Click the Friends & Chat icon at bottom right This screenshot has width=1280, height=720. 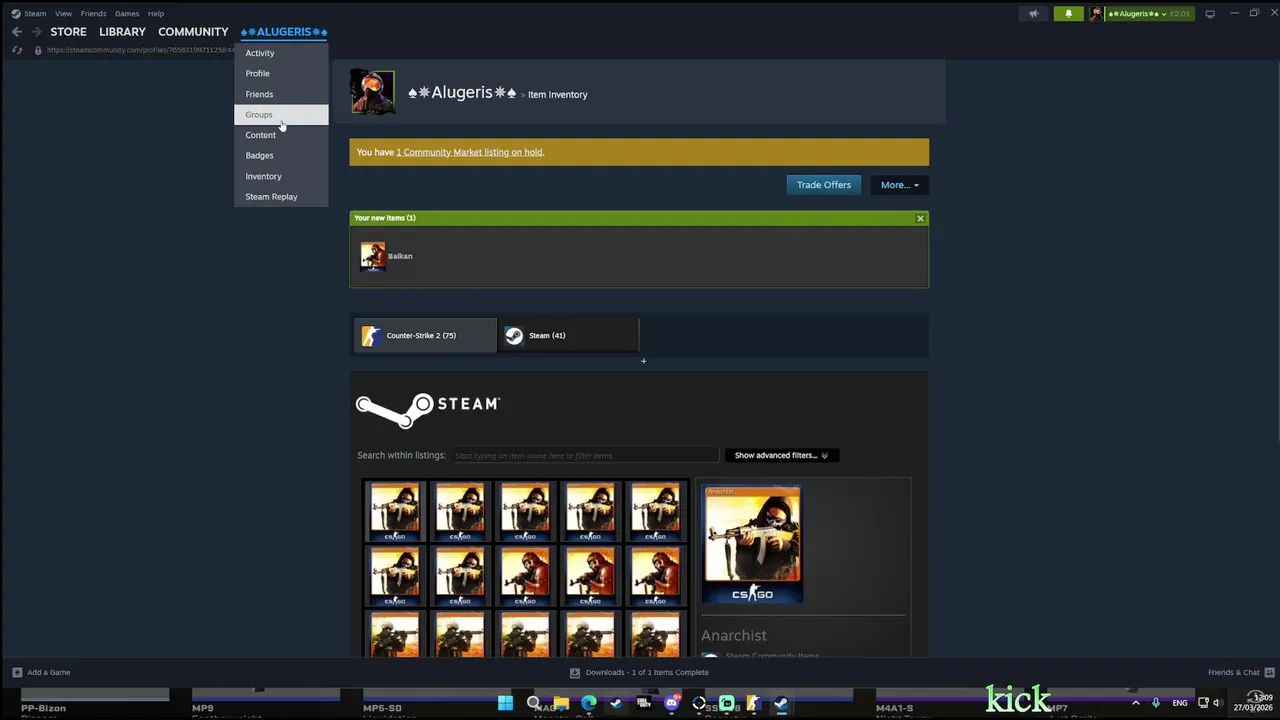(1270, 672)
